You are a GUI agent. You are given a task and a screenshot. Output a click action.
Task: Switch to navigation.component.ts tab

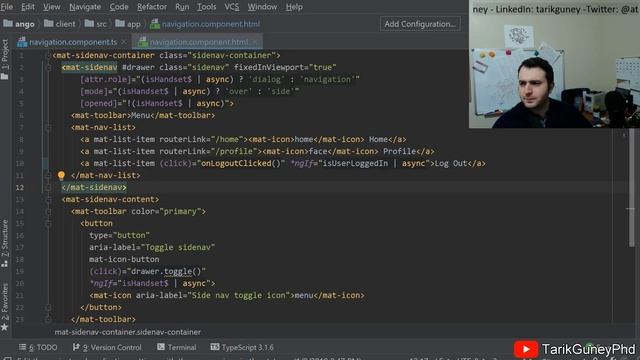pyautogui.click(x=73, y=42)
